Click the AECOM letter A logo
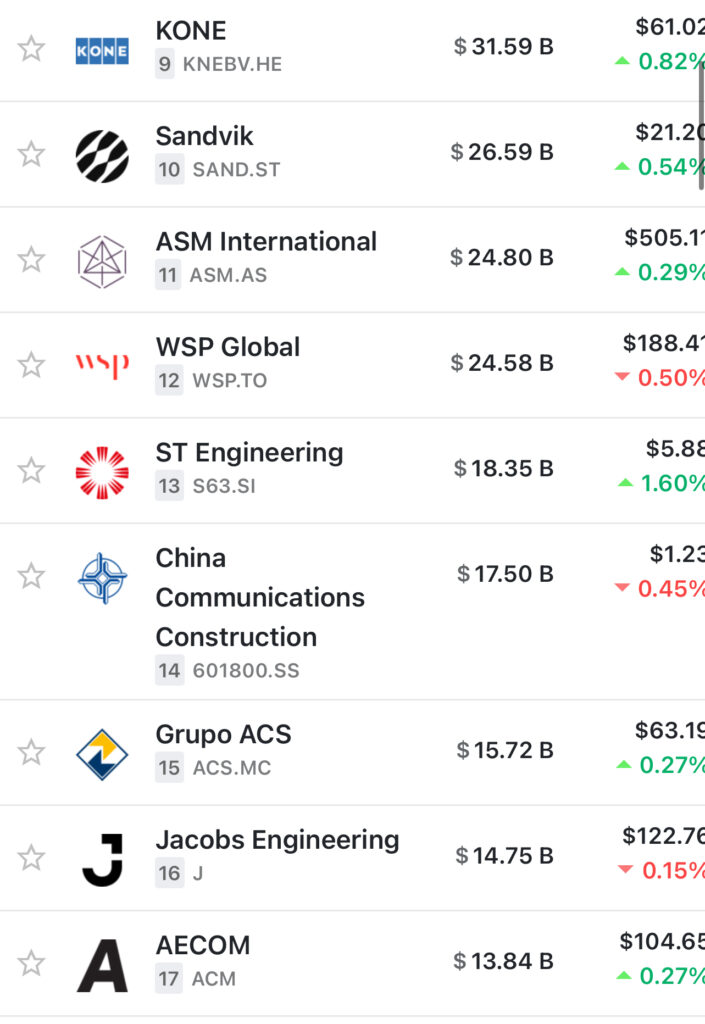This screenshot has height=1024, width=705. (x=102, y=966)
